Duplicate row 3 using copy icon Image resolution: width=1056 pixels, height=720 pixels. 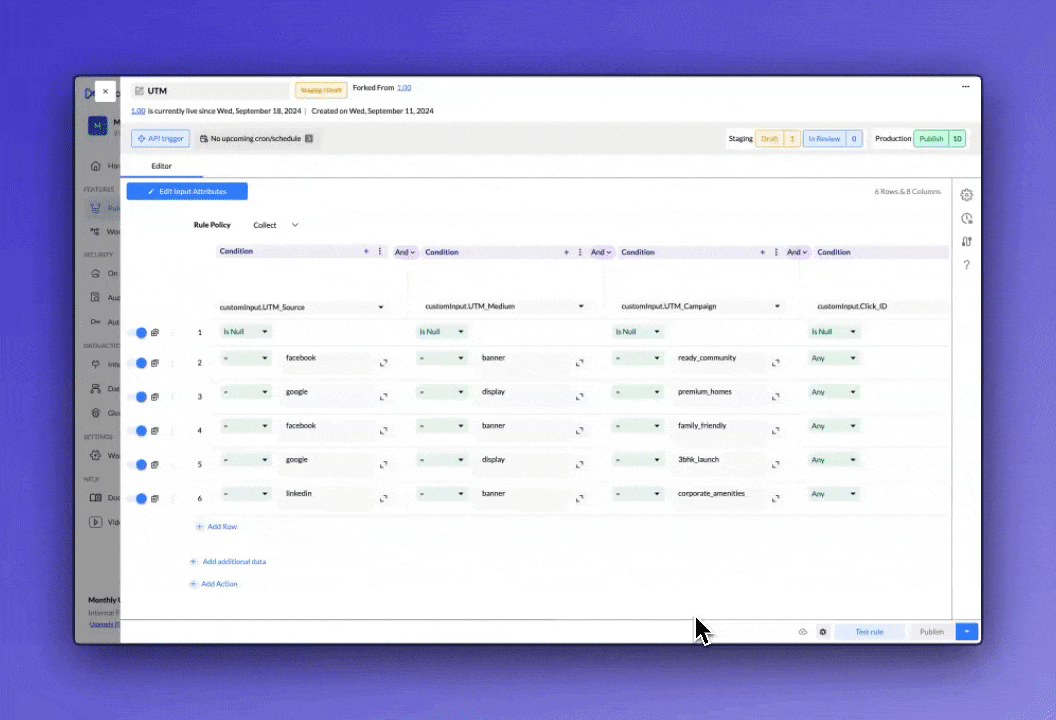(155, 397)
